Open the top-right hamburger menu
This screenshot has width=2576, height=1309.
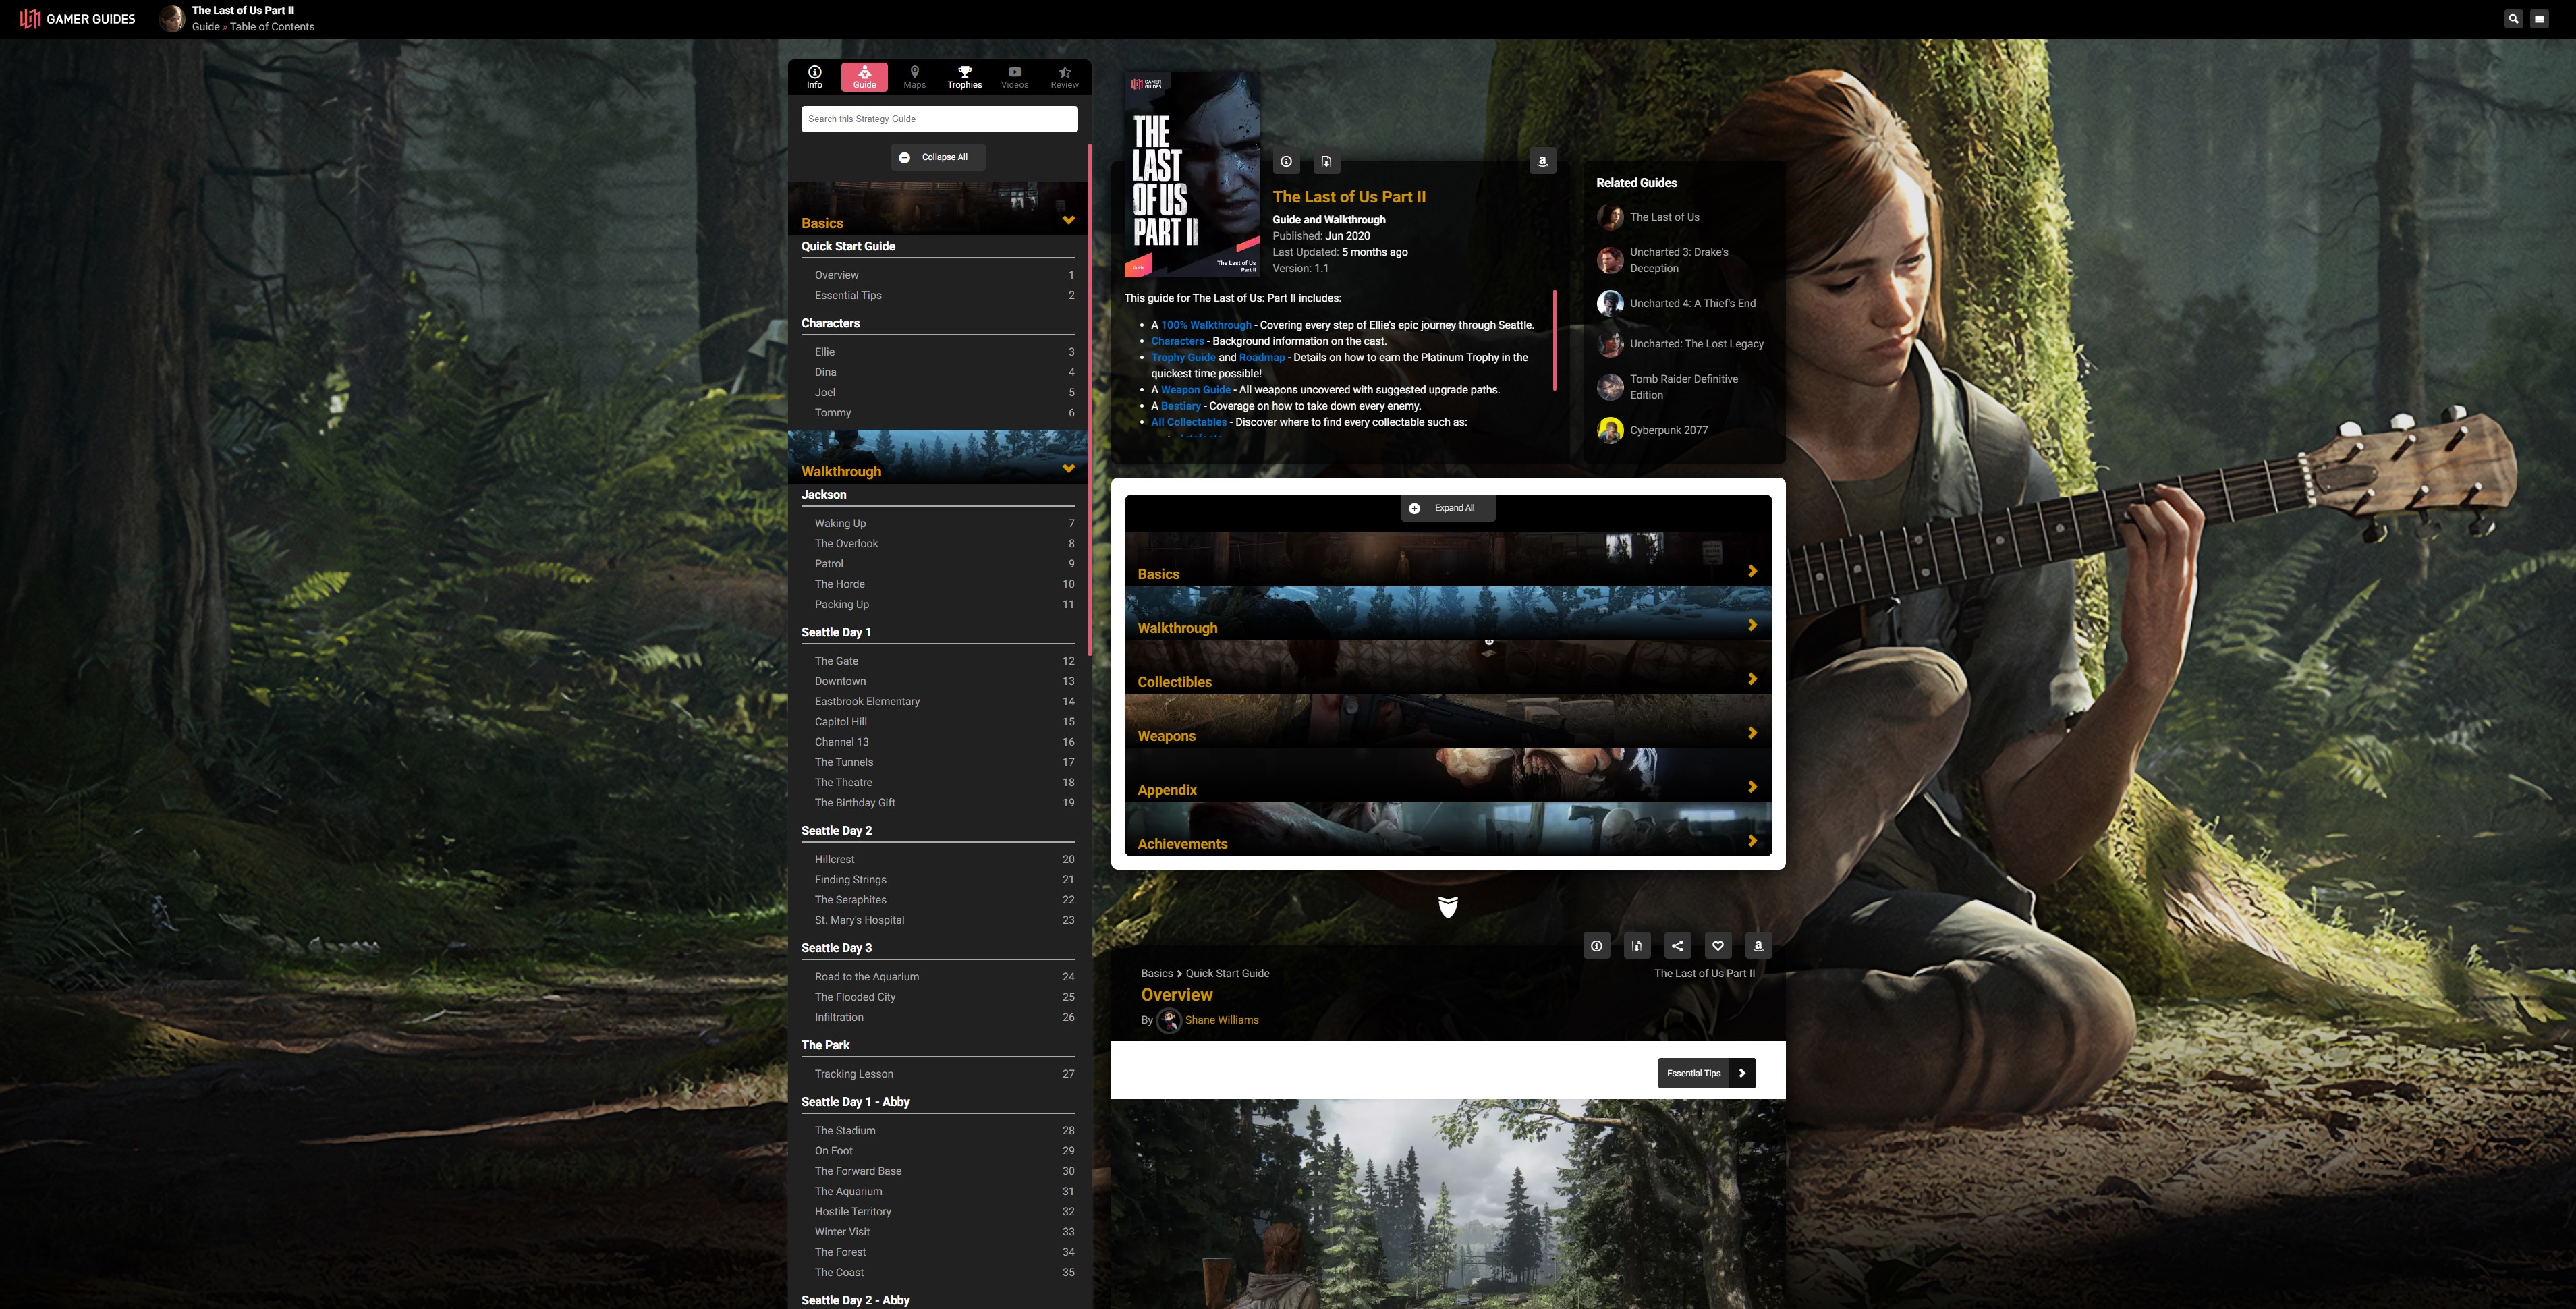point(2539,19)
